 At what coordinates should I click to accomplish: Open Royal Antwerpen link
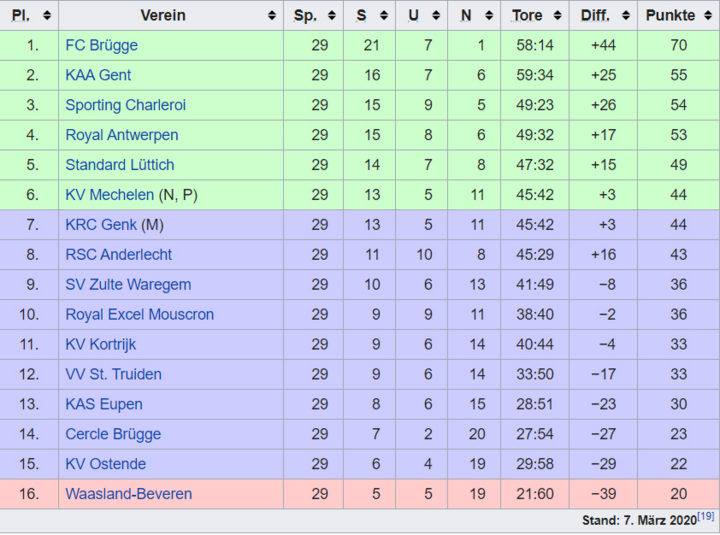click(x=122, y=135)
